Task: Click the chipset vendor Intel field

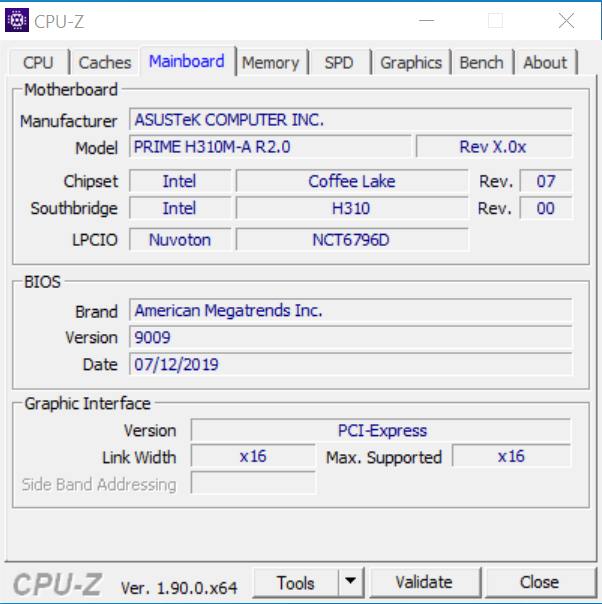Action: pos(180,181)
